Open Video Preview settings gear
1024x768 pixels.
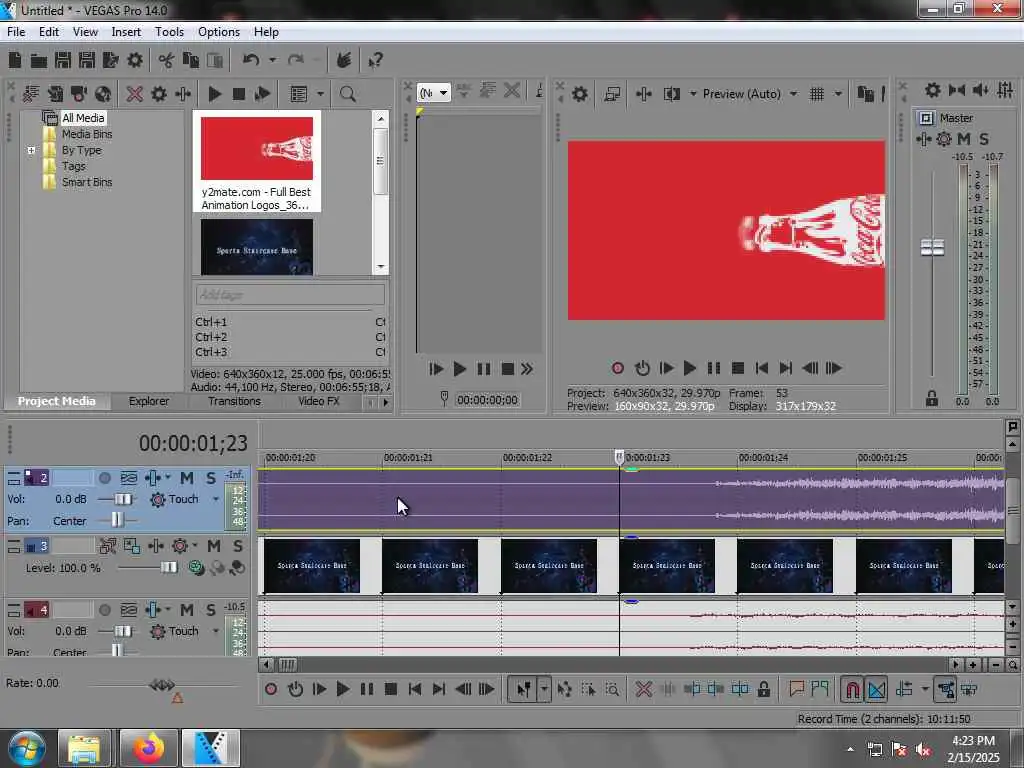point(579,94)
